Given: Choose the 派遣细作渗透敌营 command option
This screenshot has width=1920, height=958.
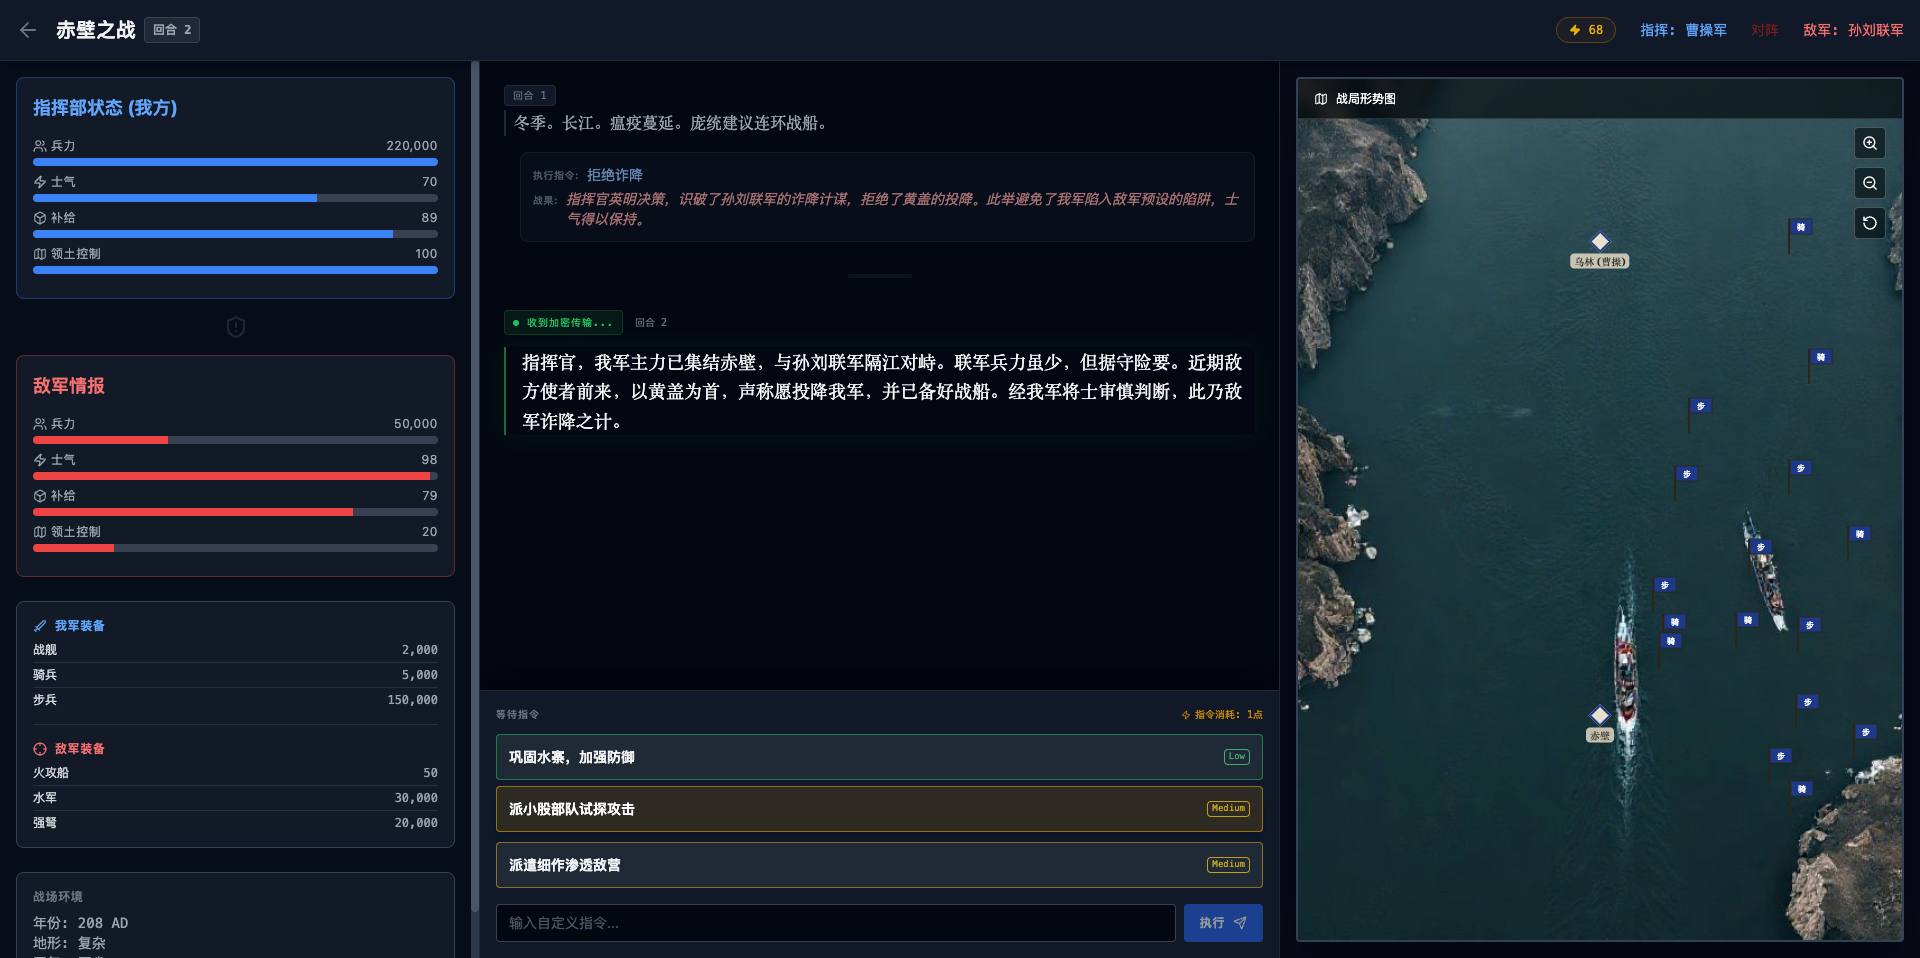Looking at the screenshot, I should tap(878, 865).
